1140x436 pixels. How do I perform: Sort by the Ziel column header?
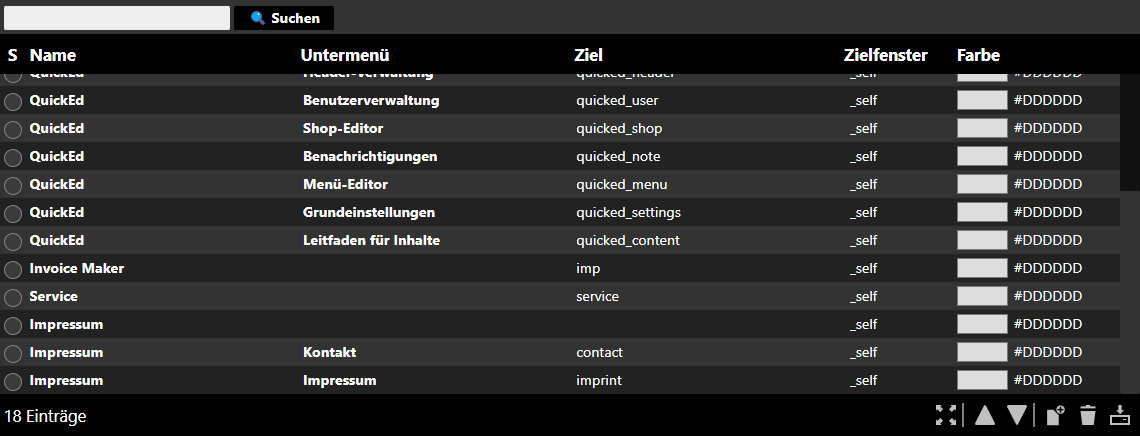pos(588,55)
